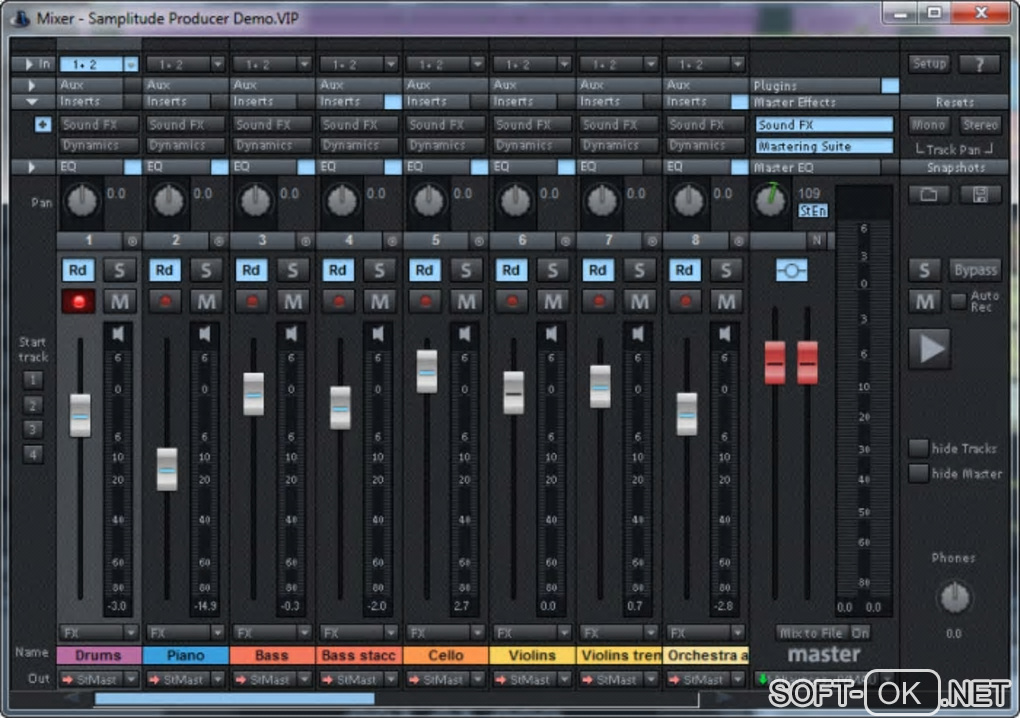Image resolution: width=1020 pixels, height=718 pixels.
Task: Select start track 1 button
Action: coord(33,380)
